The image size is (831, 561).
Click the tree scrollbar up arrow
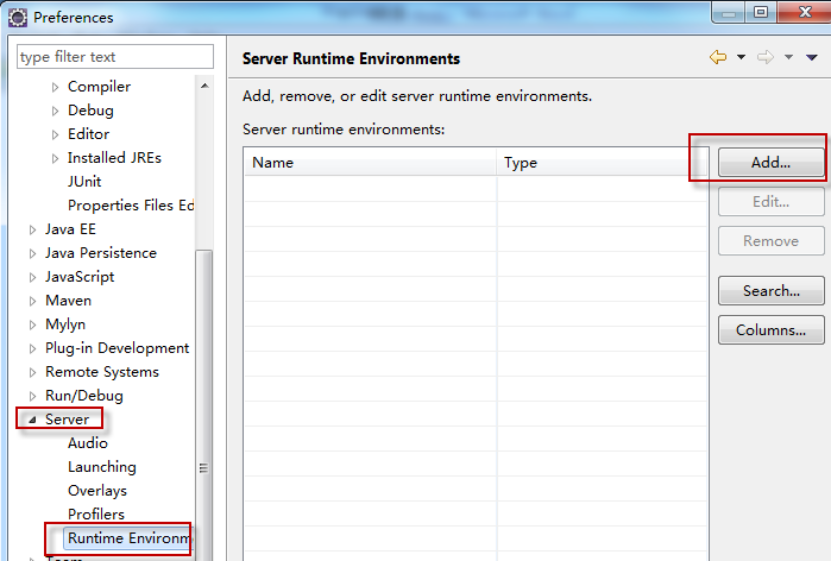205,86
